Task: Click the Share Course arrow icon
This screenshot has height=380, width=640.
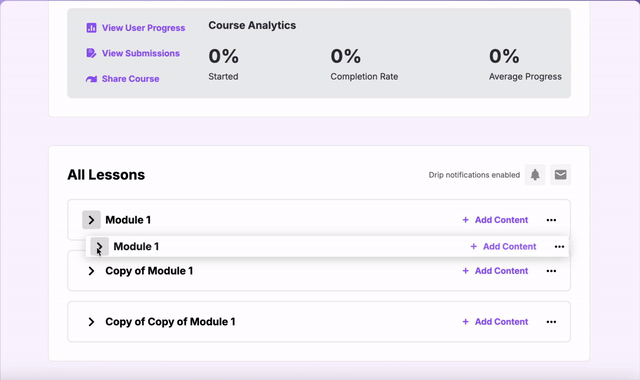Action: (91, 79)
